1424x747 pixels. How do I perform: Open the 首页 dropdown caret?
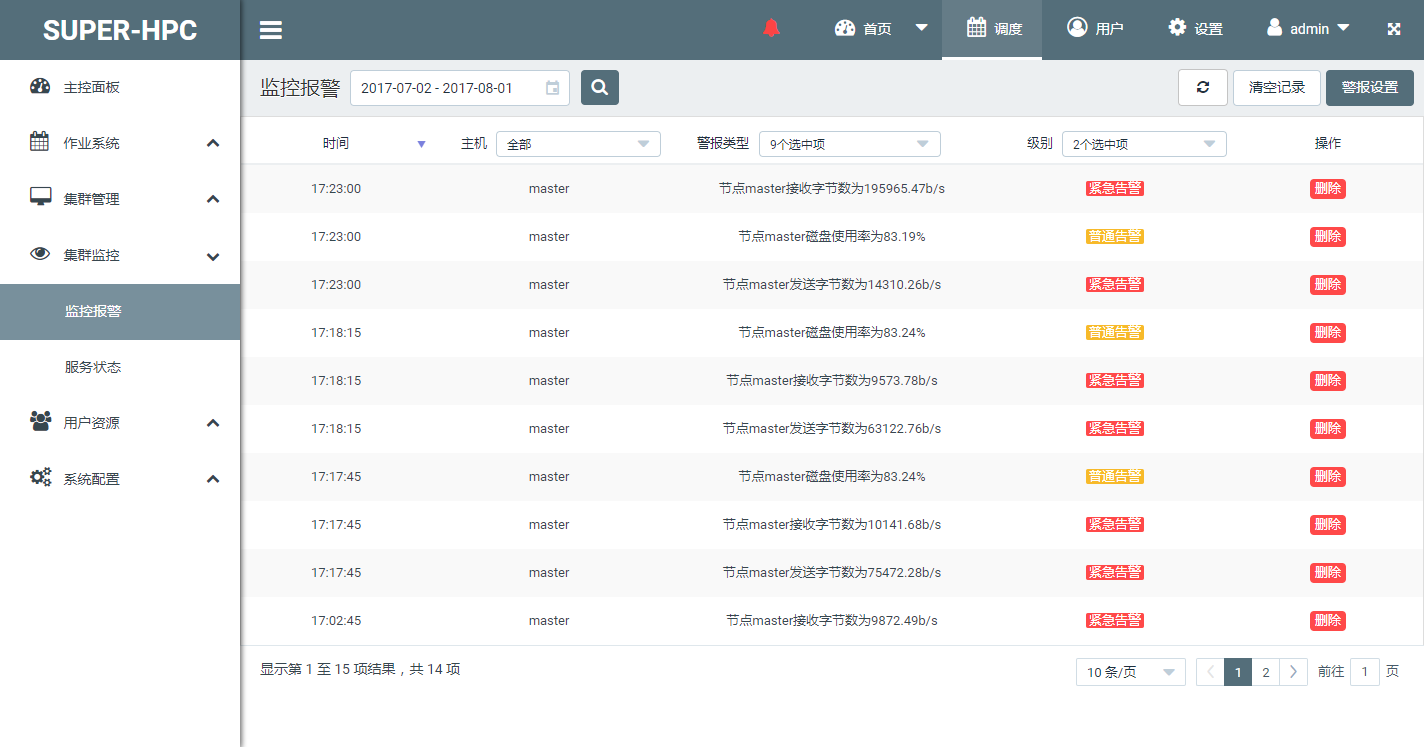922,28
